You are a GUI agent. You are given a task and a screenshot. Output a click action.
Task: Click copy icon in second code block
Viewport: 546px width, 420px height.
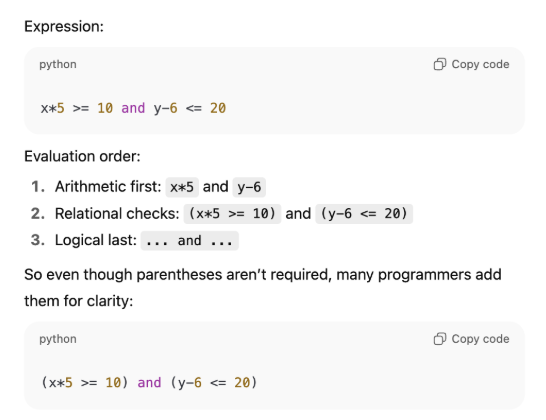[440, 339]
